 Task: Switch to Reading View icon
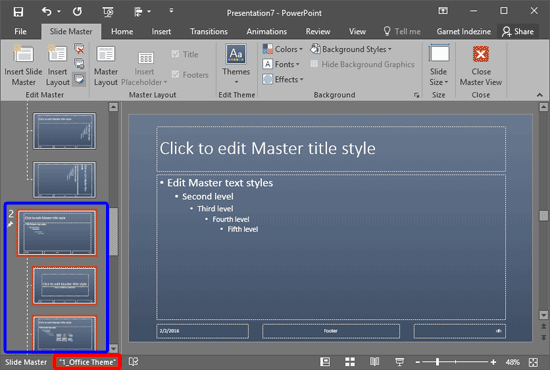coord(374,362)
